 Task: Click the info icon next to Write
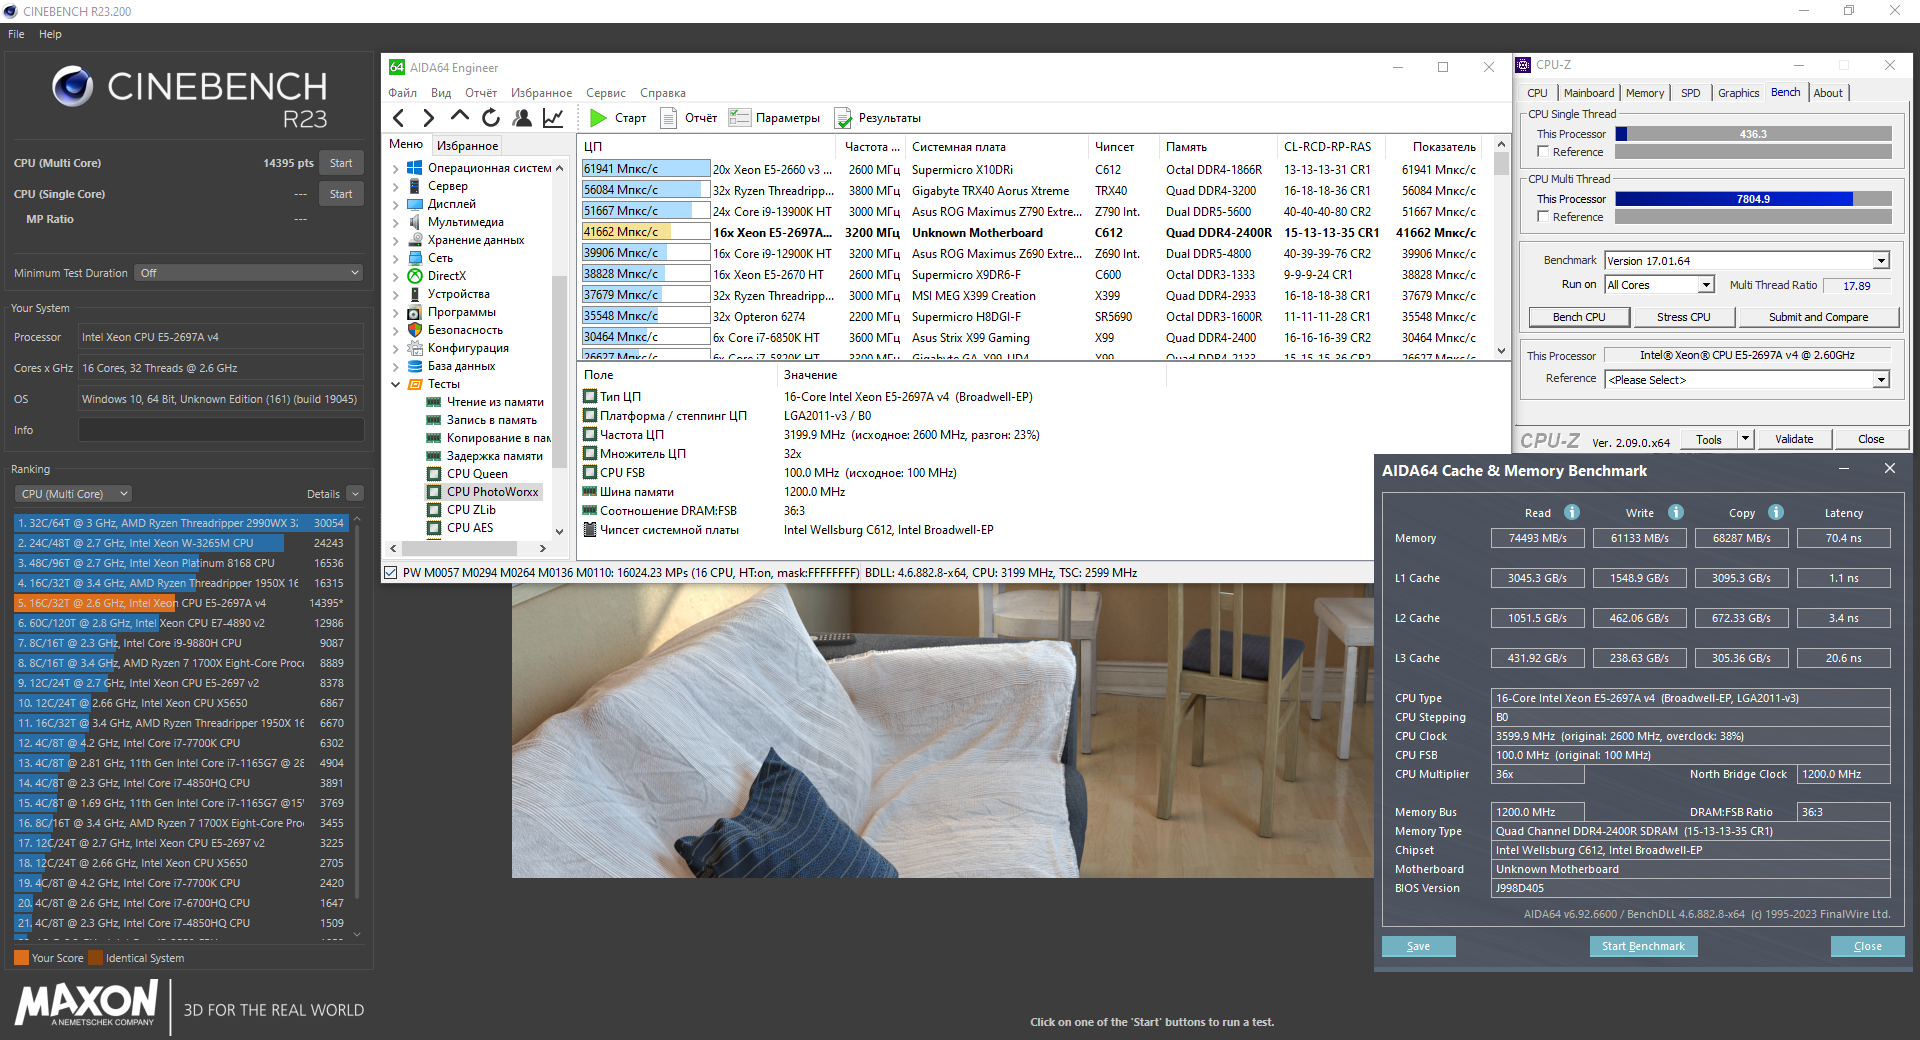(1676, 512)
